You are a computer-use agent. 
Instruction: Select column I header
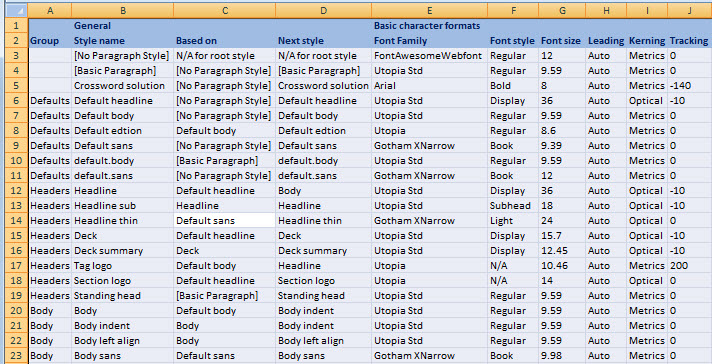tap(647, 10)
